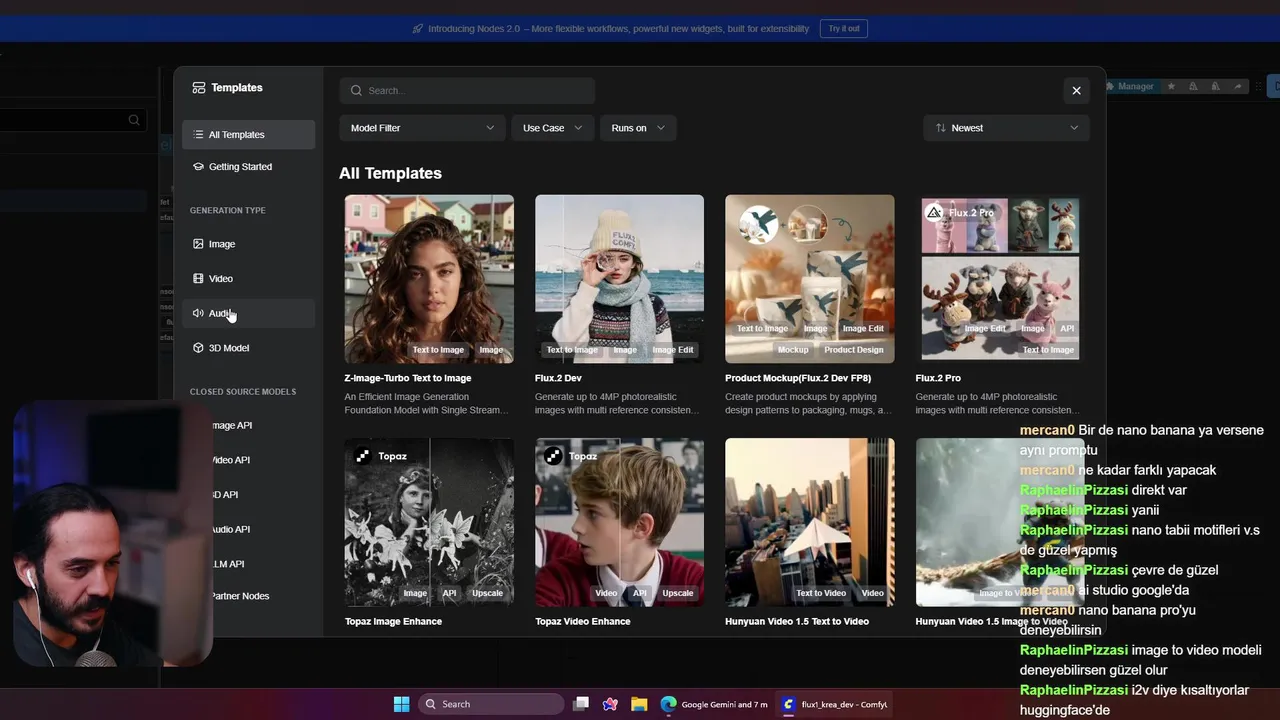1280x720 pixels.
Task: Open the Image generation type category
Action: point(248,244)
